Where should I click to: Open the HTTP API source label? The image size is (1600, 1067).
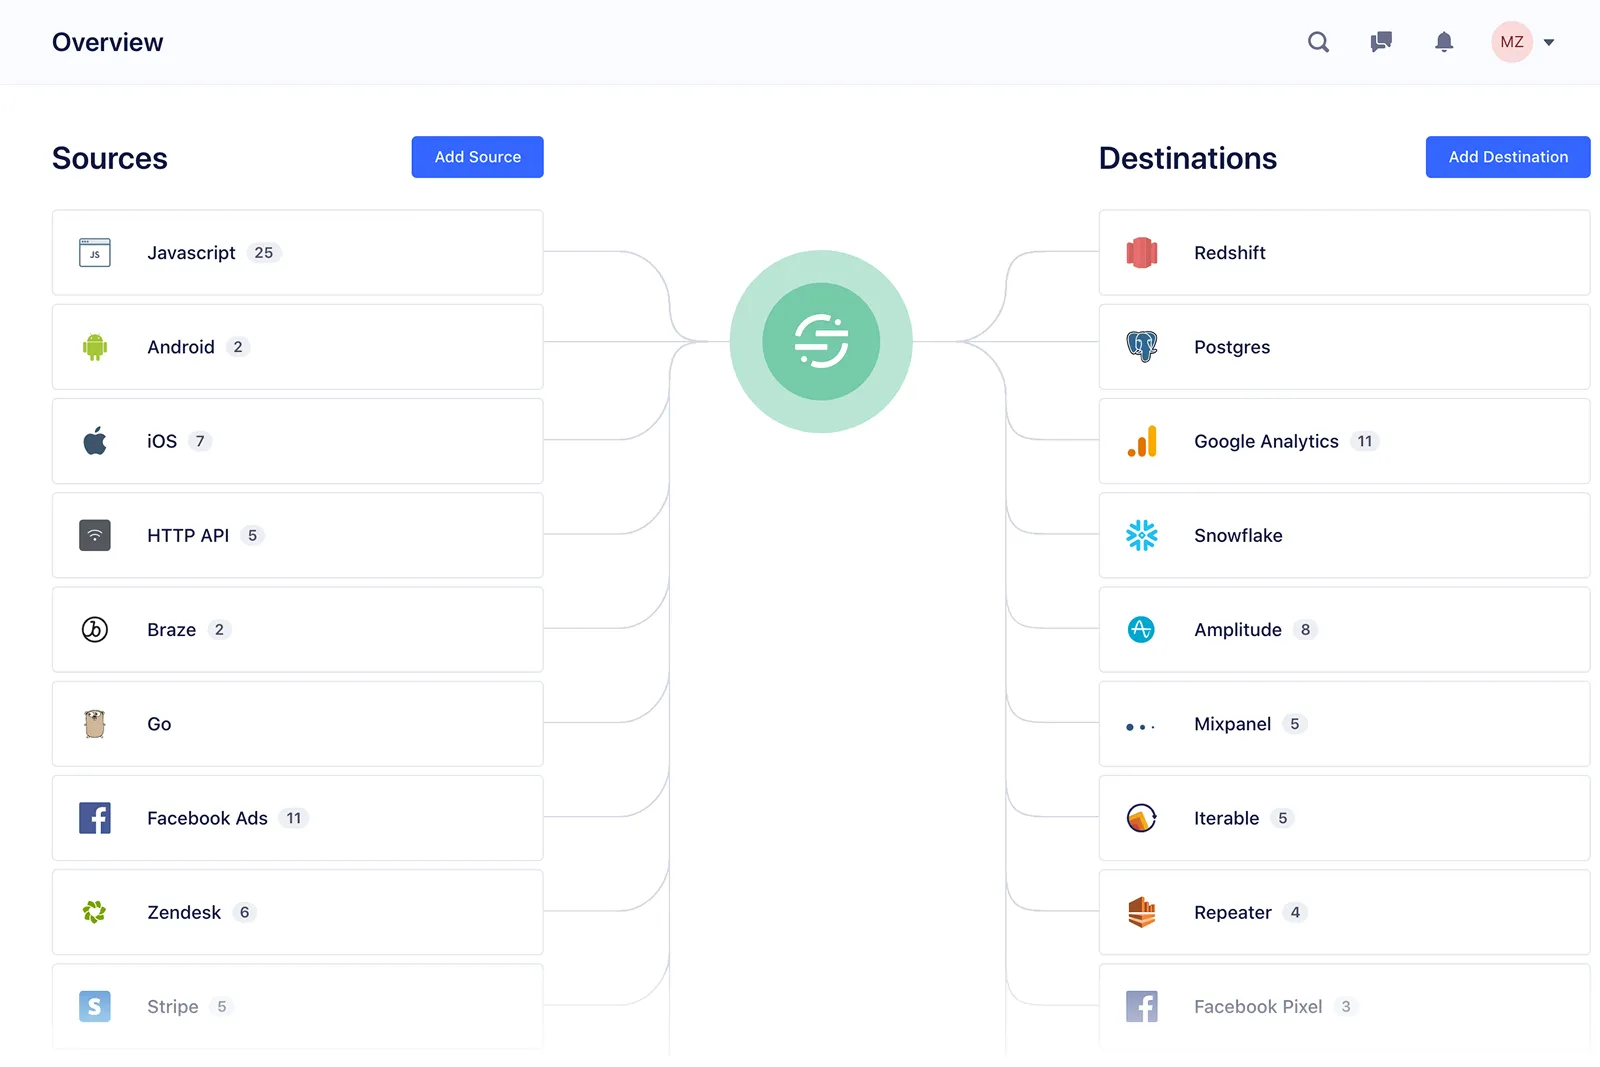(x=188, y=535)
